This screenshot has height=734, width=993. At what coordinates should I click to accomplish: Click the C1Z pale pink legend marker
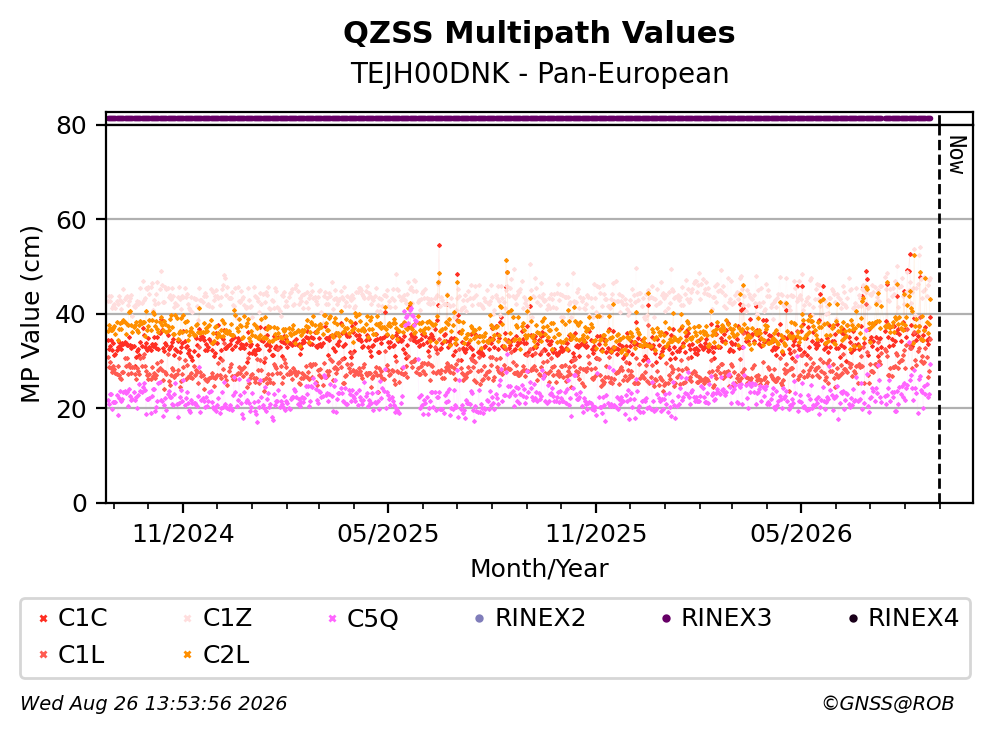pyautogui.click(x=187, y=618)
